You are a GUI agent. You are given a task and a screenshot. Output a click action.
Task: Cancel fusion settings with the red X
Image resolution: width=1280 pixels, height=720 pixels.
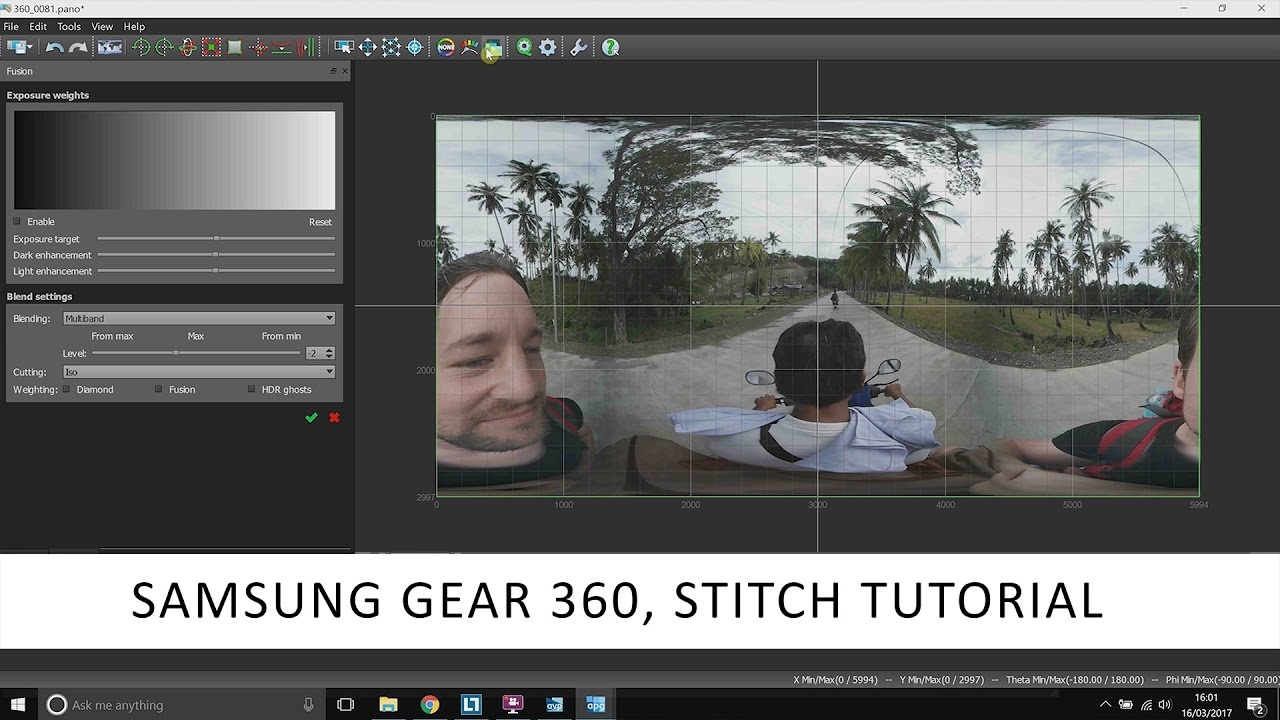pyautogui.click(x=334, y=417)
